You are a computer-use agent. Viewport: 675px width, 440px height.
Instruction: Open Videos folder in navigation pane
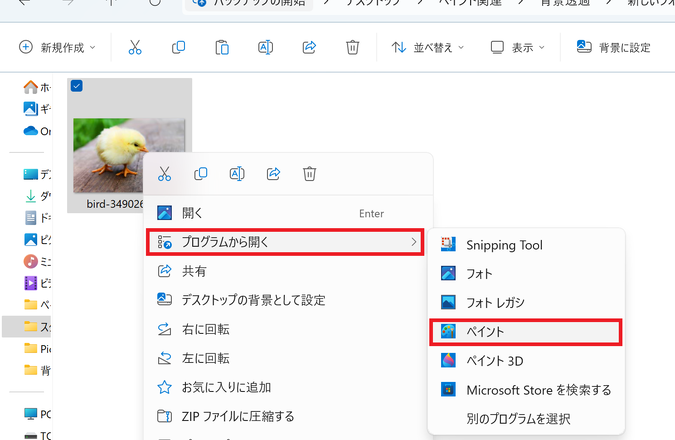[x=37, y=283]
